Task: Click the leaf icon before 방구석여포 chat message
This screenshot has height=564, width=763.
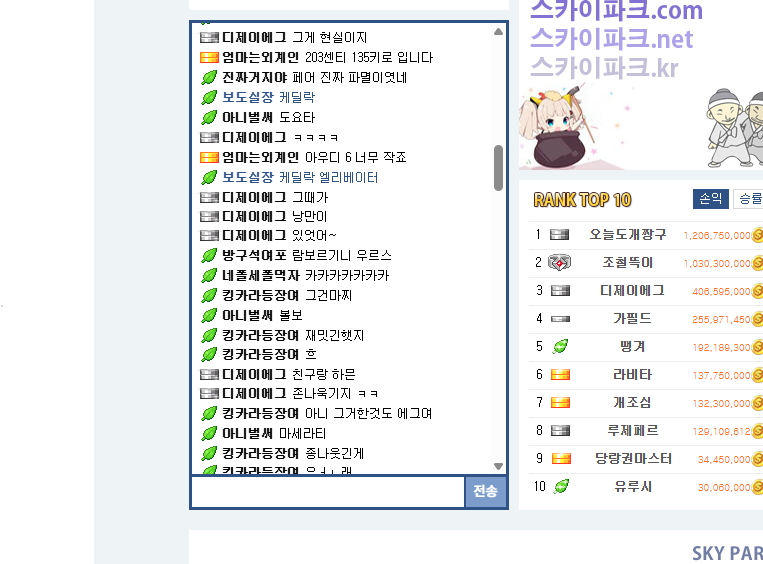Action: pyautogui.click(x=209, y=255)
